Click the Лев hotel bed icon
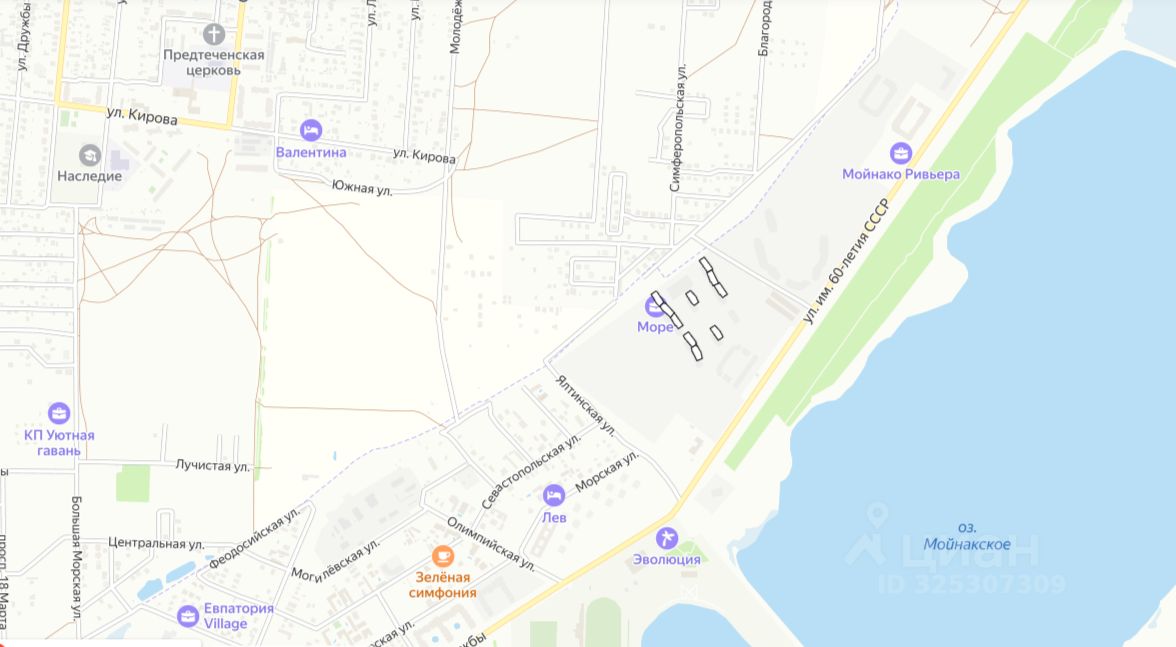This screenshot has width=1176, height=647. (554, 496)
